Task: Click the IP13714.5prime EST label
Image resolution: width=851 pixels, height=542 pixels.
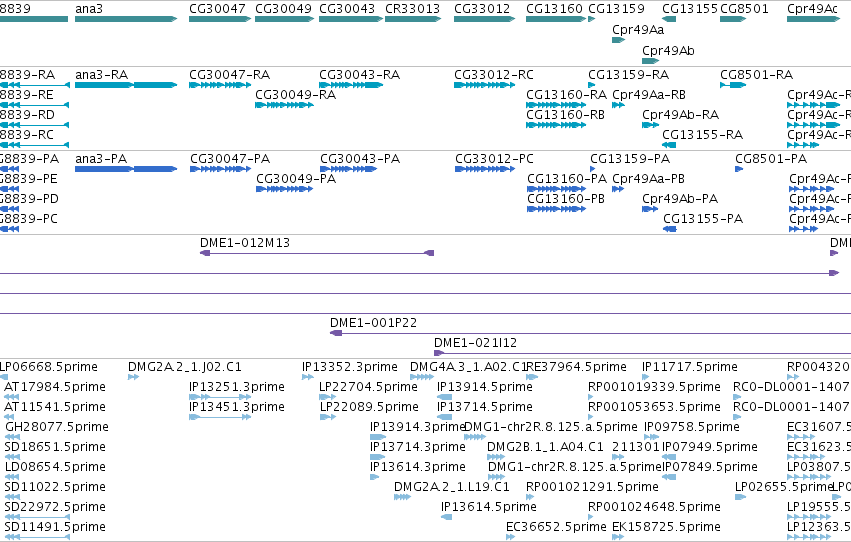Action: tap(485, 407)
